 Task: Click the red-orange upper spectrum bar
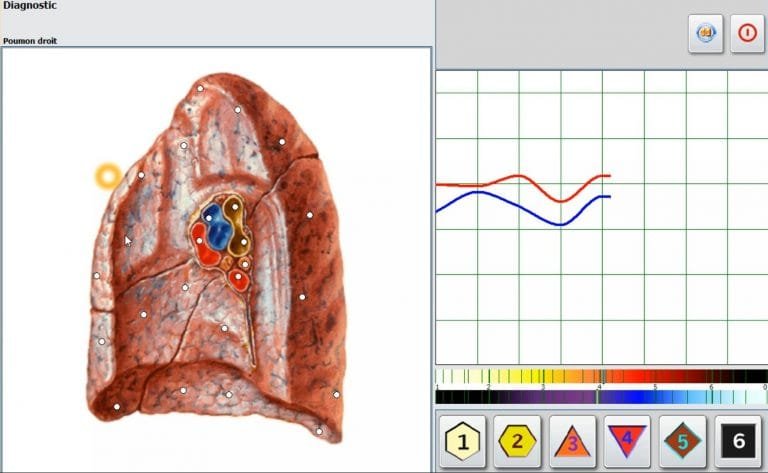(x=600, y=377)
